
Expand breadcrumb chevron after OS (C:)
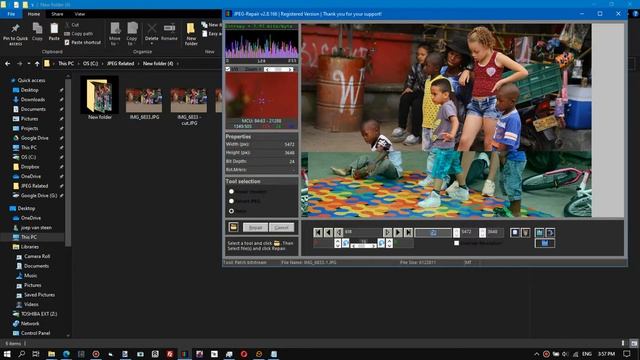(x=102, y=64)
